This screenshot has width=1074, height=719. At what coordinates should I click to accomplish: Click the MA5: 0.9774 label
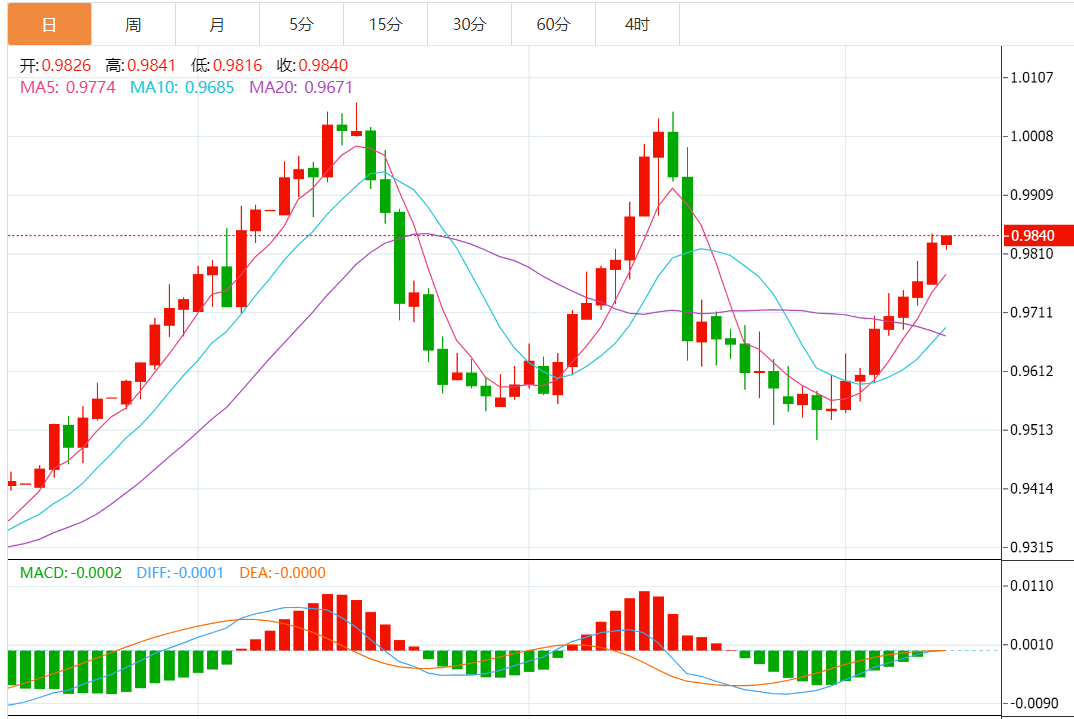(x=68, y=88)
